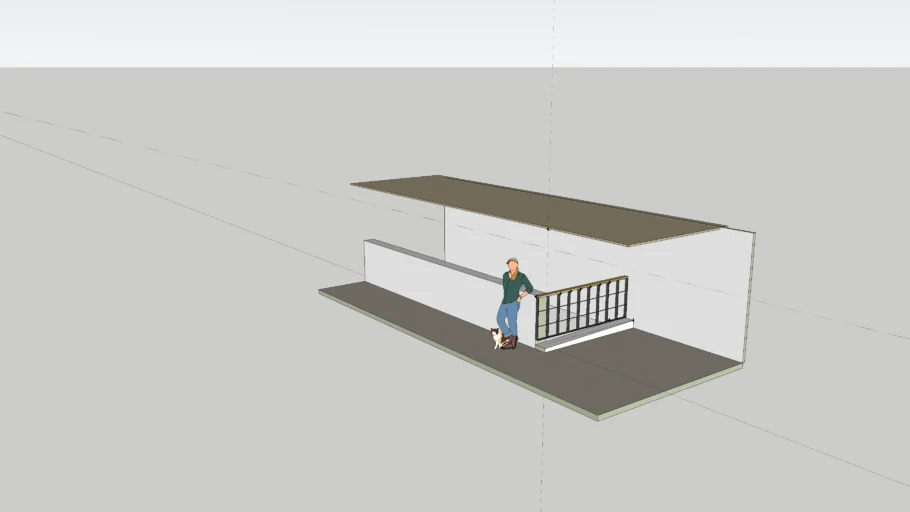Select the near left corner of floor platform
This screenshot has width=910, height=512.
(322, 292)
